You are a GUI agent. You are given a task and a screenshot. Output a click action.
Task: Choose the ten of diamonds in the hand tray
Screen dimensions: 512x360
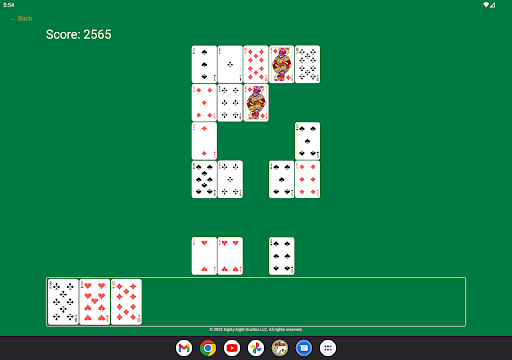[126, 302]
